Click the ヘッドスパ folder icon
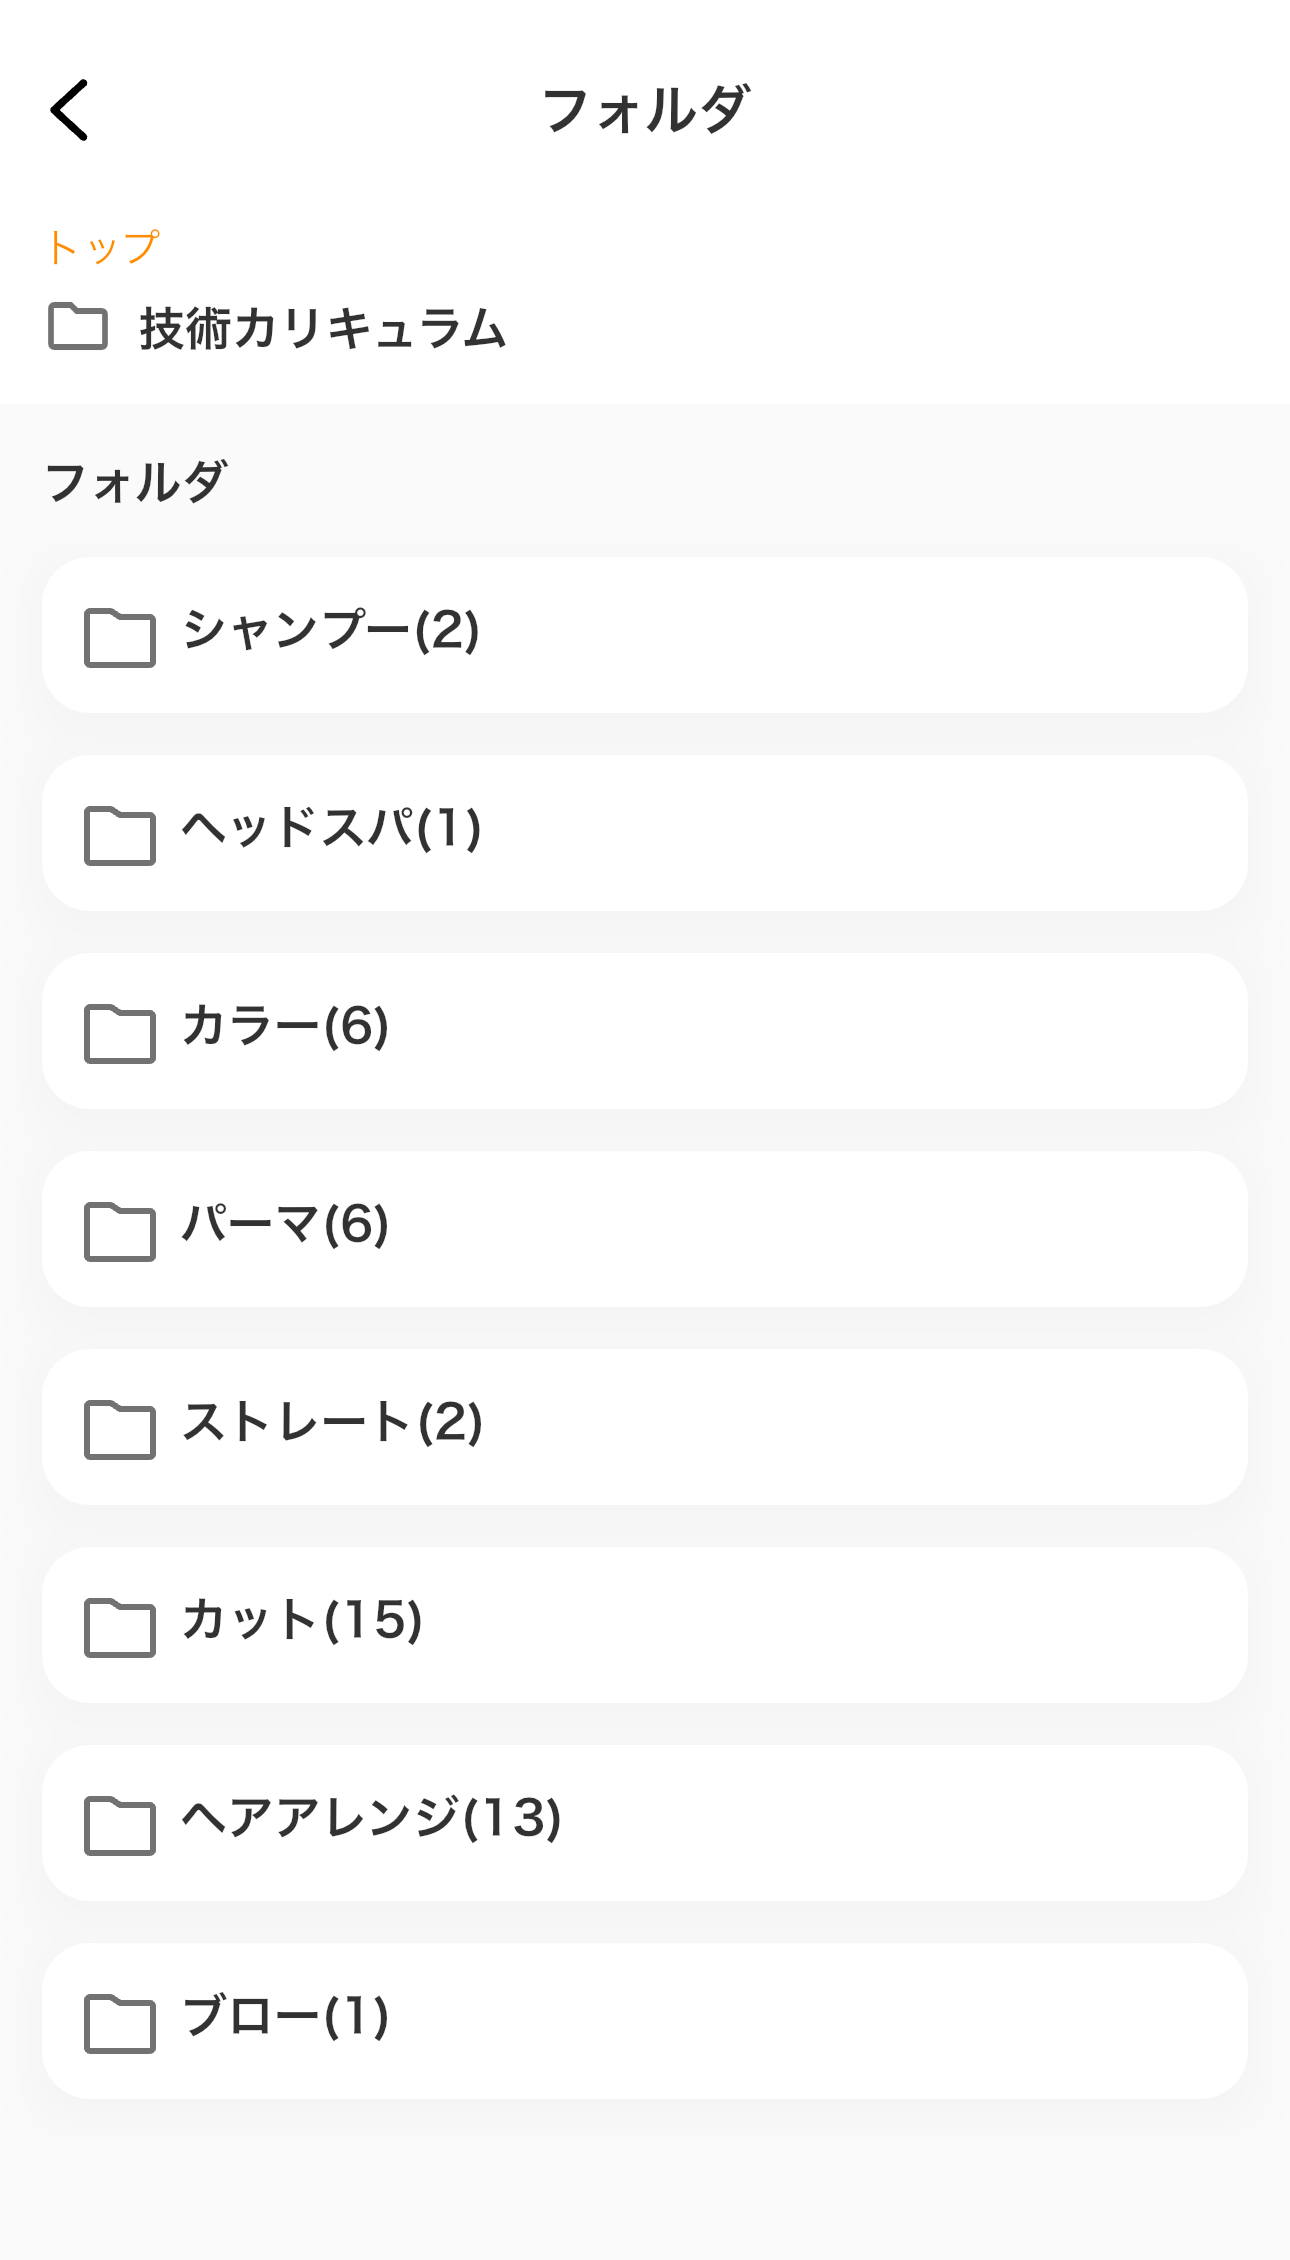Screen dimensions: 1290x2260 coord(120,835)
